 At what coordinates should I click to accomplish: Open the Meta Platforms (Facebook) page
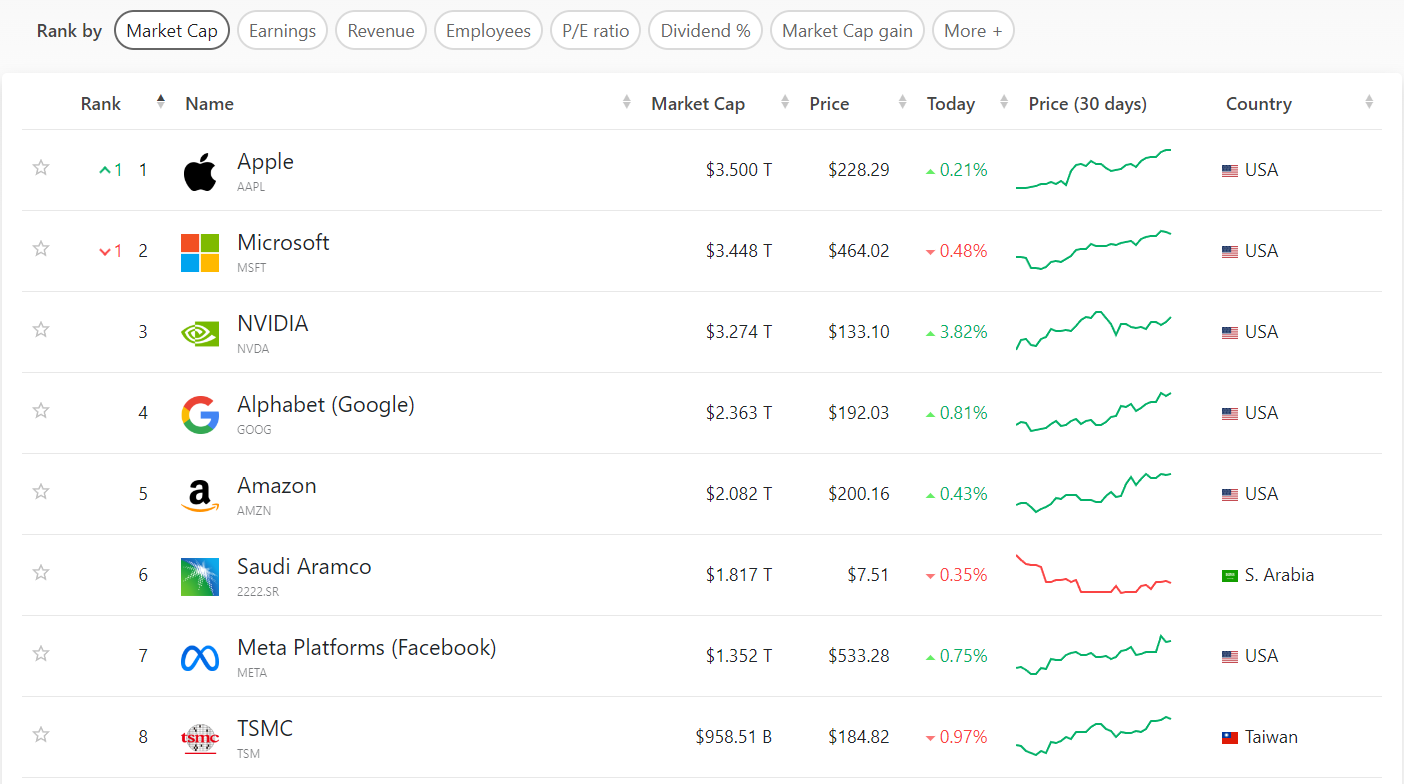tap(367, 648)
